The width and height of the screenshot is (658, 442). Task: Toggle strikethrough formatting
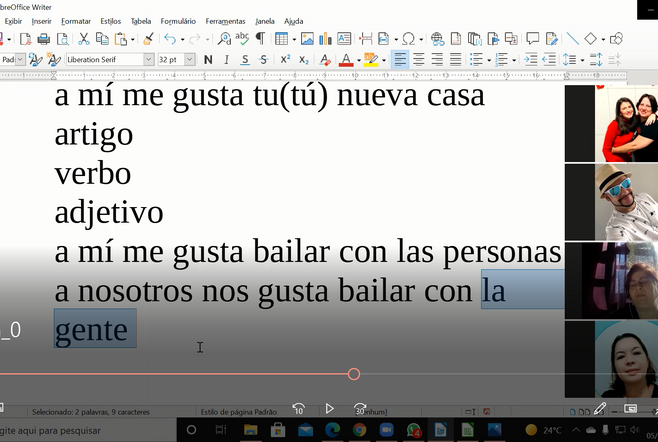coord(264,60)
